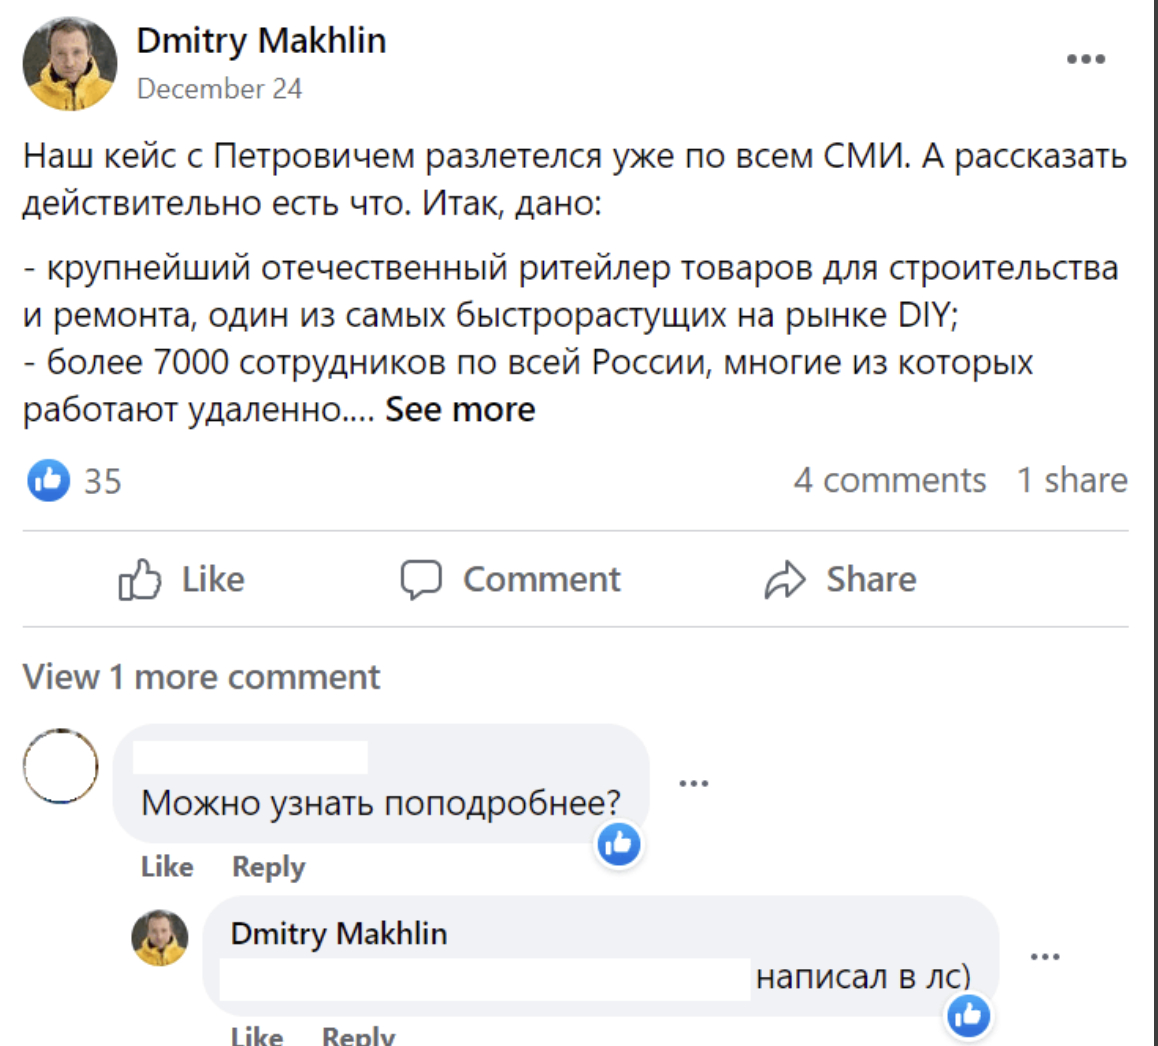Click like reaction badge on first comment
The height and width of the screenshot is (1046, 1158).
(619, 845)
